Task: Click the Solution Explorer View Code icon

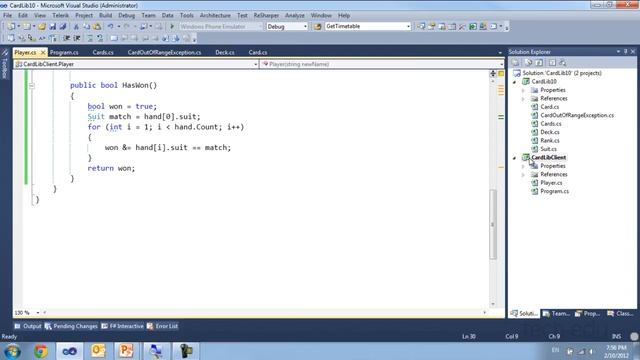Action: pos(552,63)
